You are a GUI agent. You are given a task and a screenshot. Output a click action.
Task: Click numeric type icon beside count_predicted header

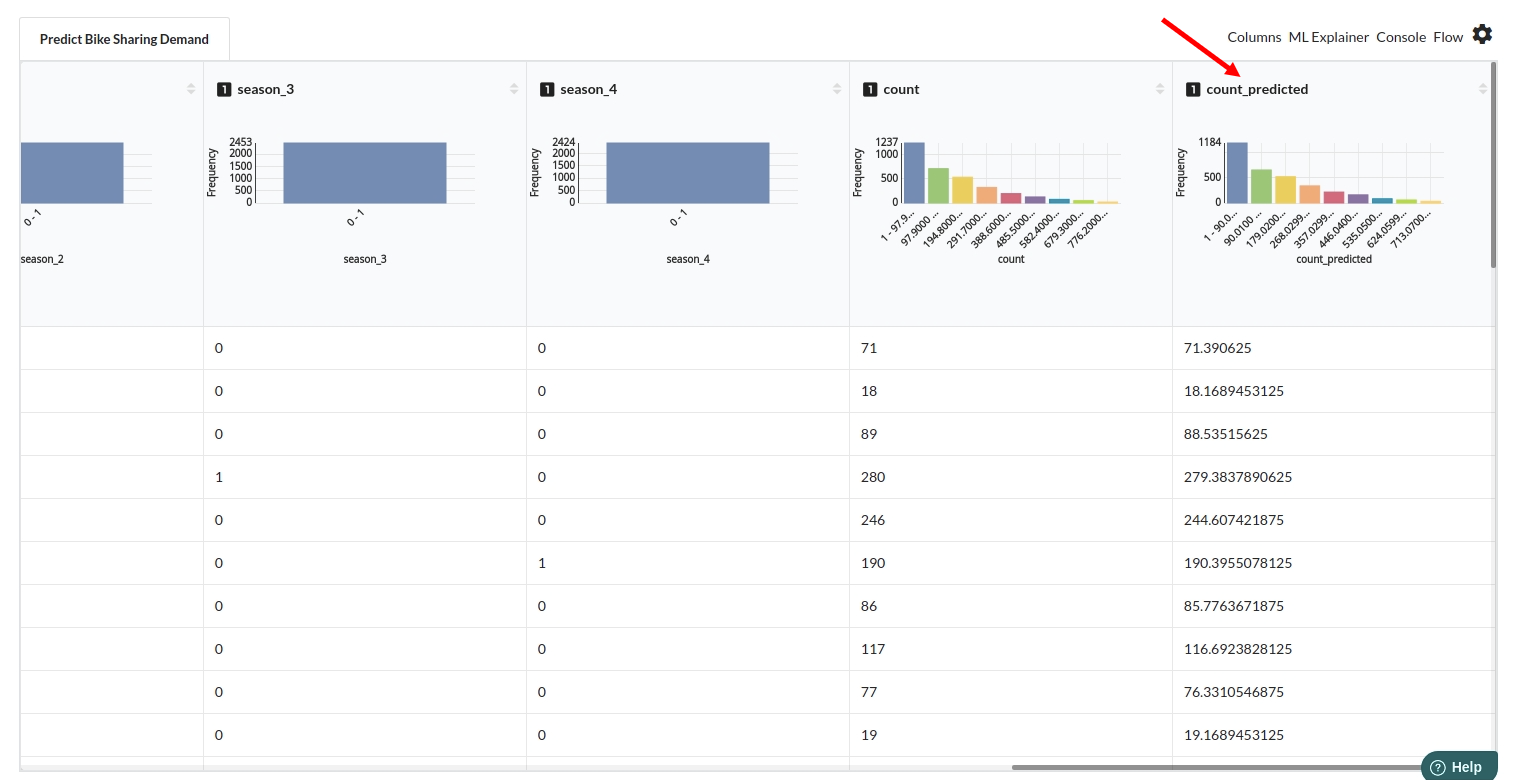pos(1193,89)
